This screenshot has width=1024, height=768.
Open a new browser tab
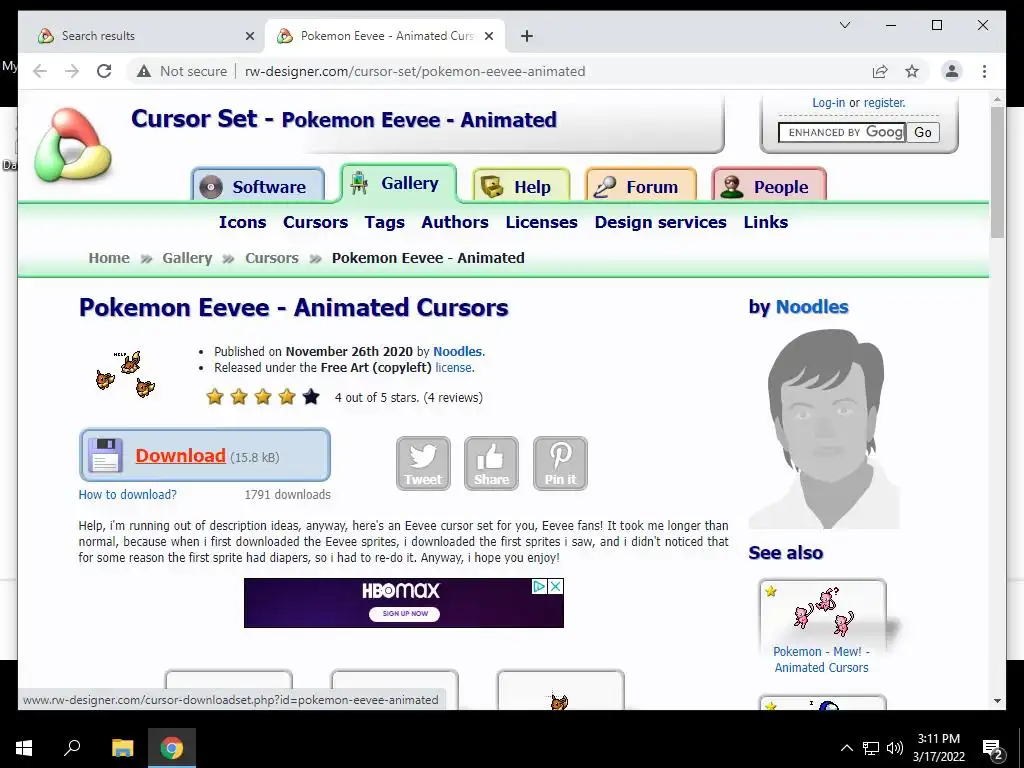(x=527, y=36)
